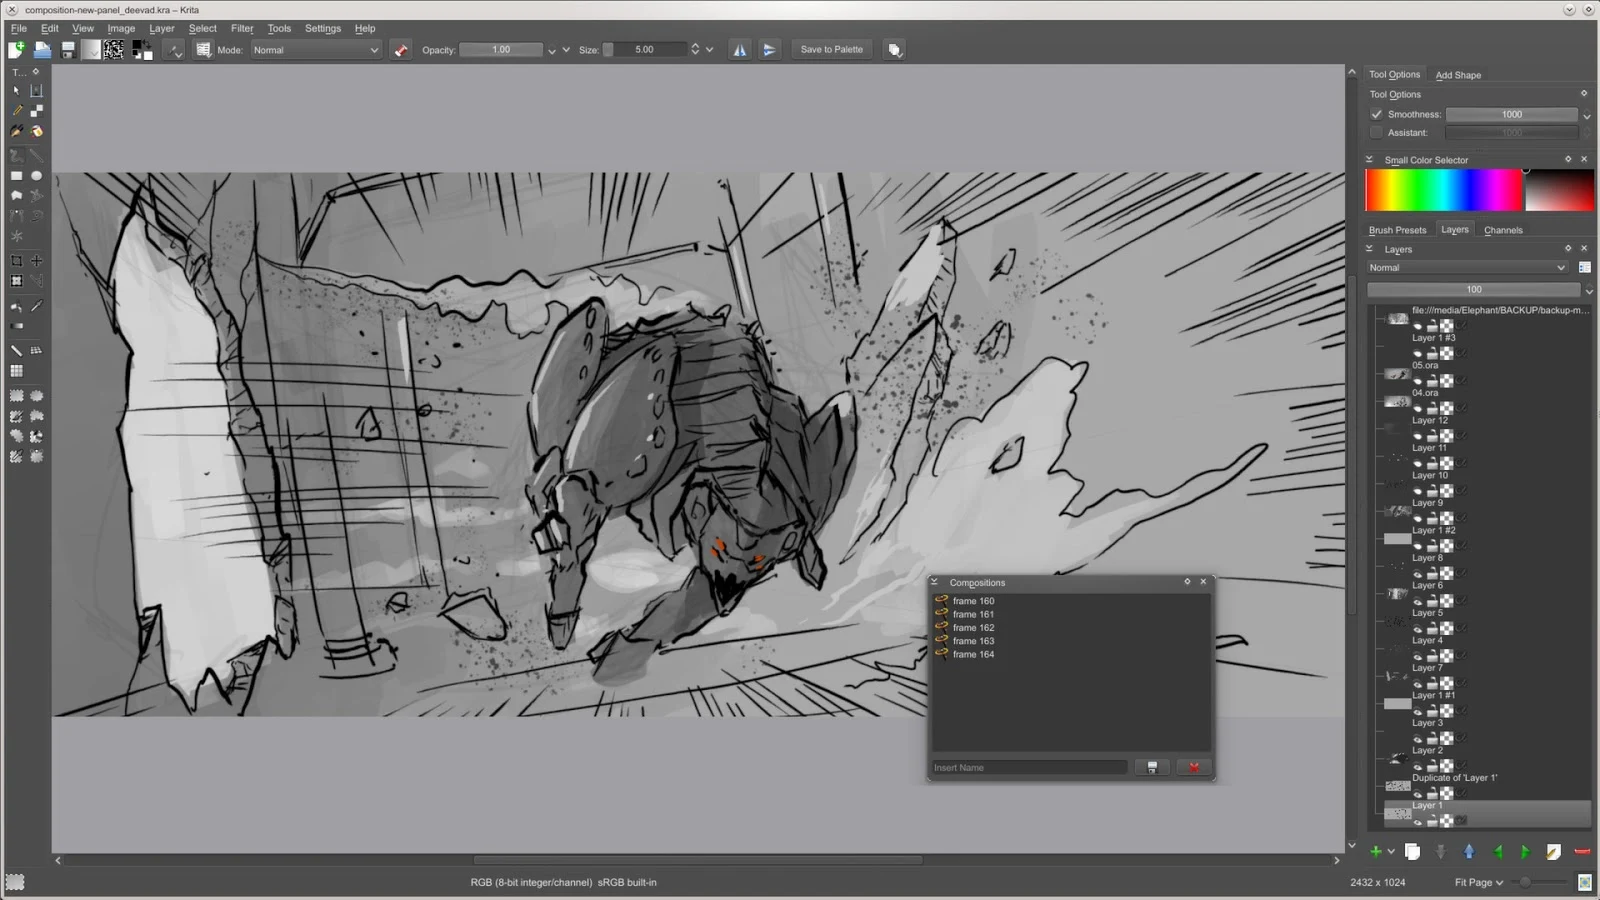1600x900 pixels.
Task: Switch to the Channels tab
Action: (x=1502, y=229)
